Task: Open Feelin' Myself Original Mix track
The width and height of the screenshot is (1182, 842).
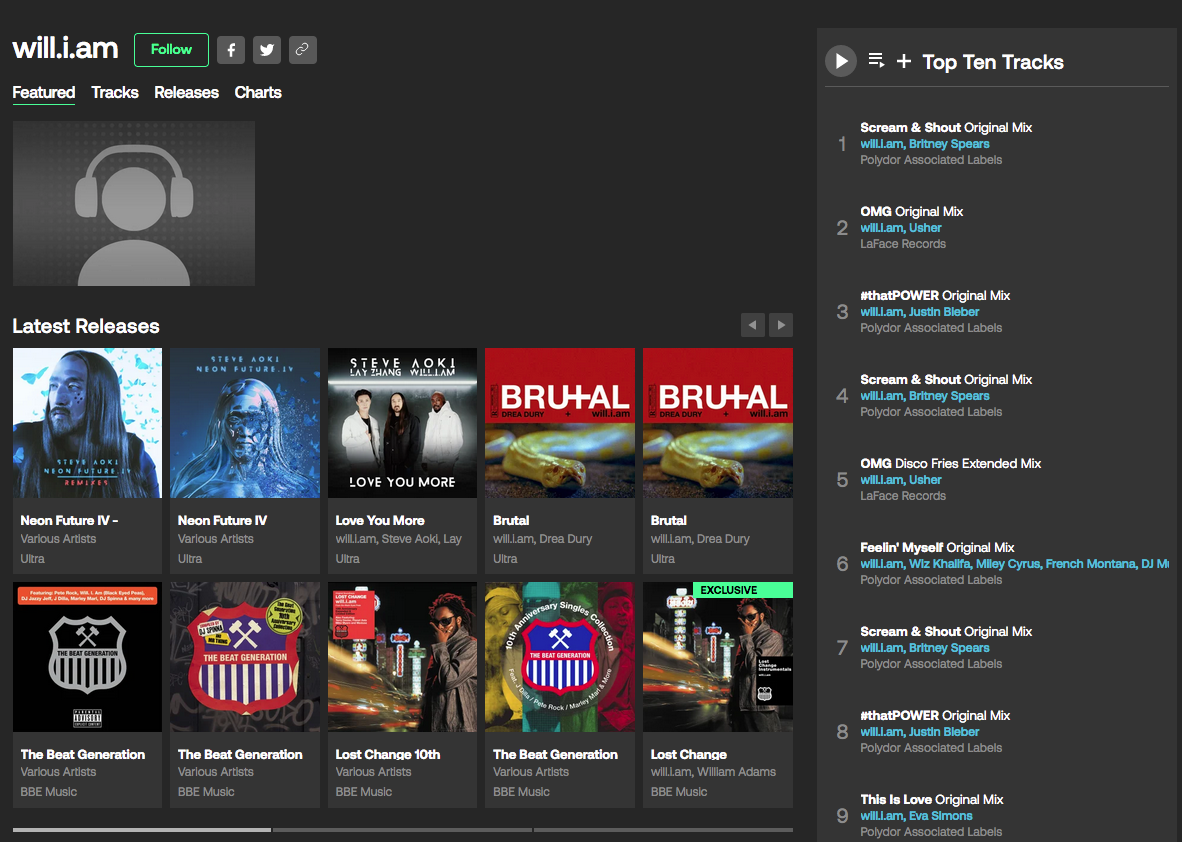Action: point(937,547)
